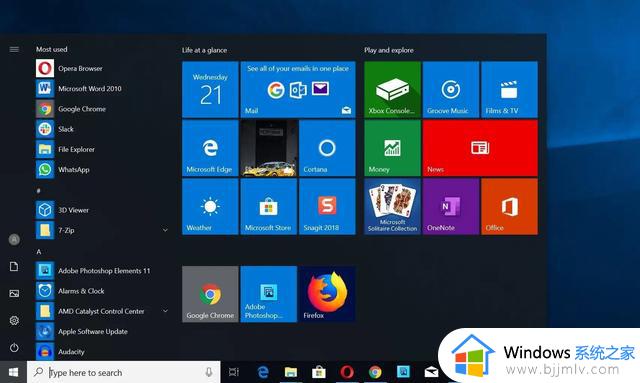Expand the Start menu hamburger button
Screen dimensions: 640x383
14,49
